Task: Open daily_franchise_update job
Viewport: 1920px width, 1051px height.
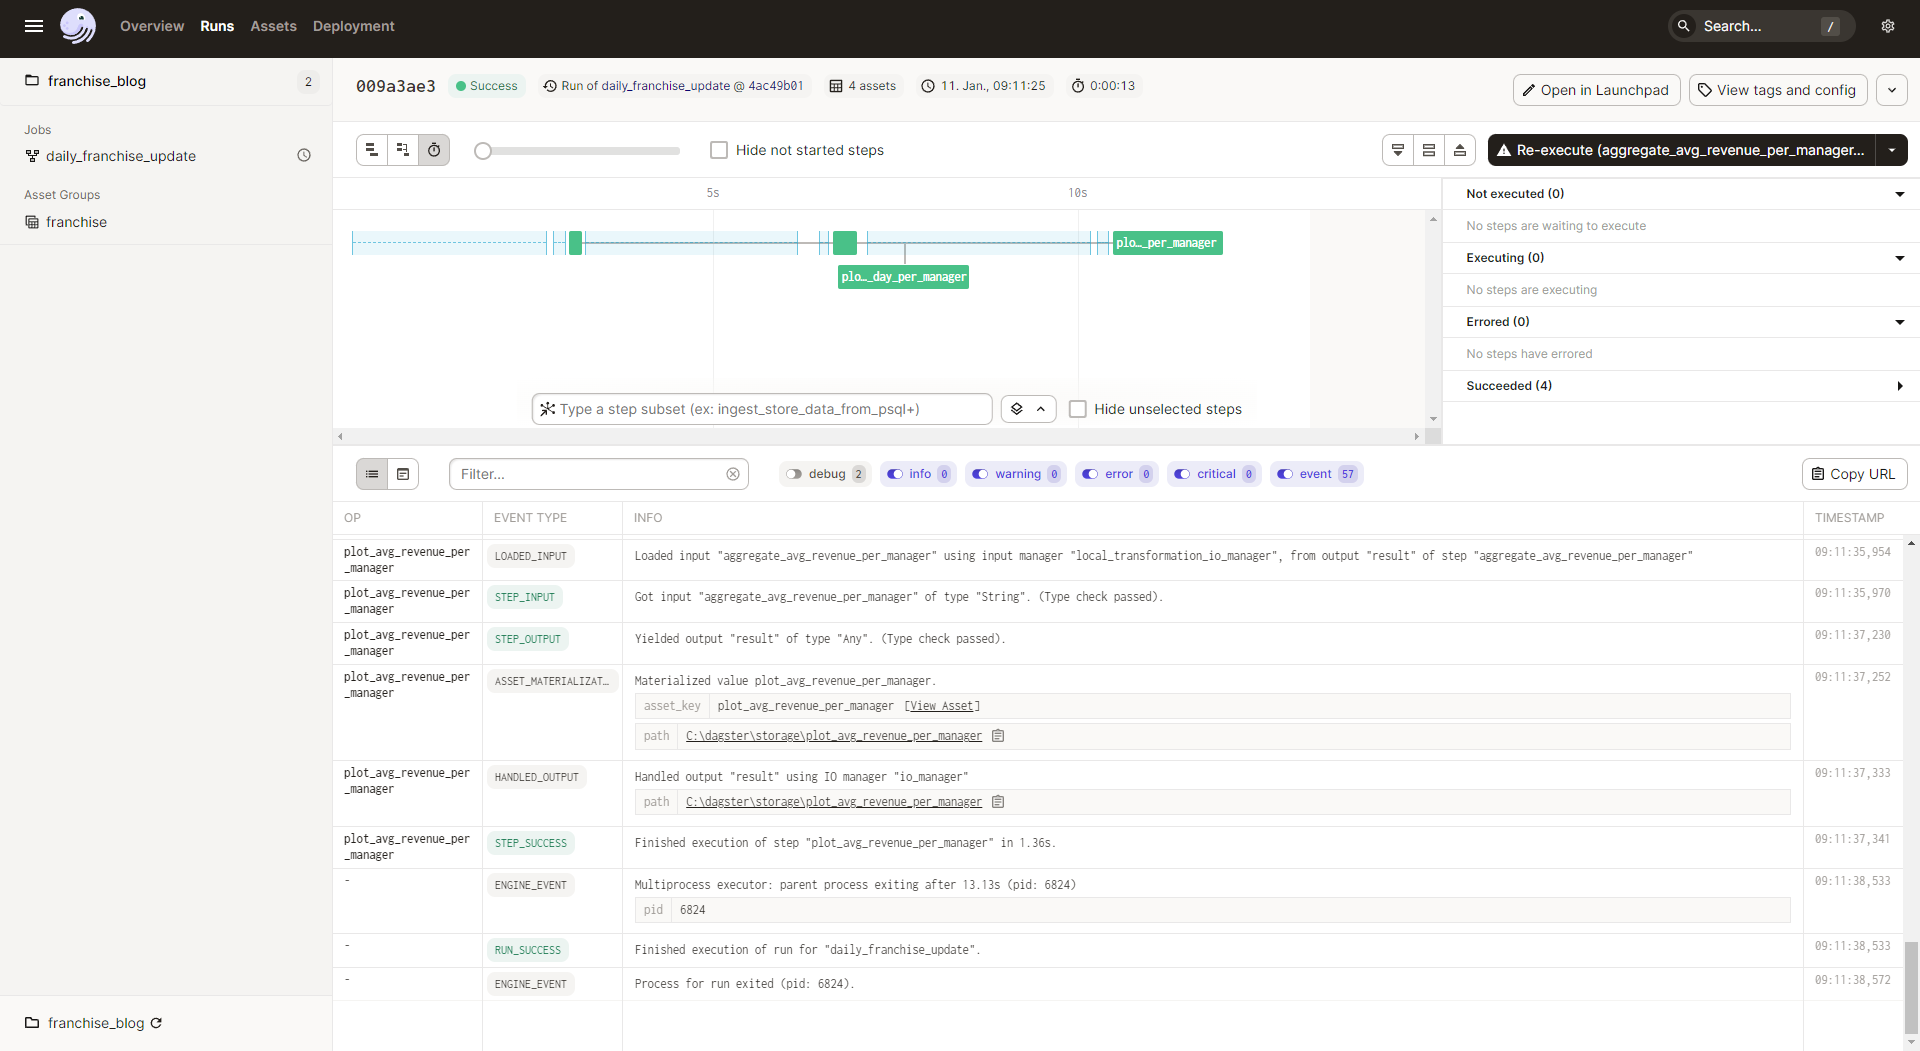Action: tap(121, 156)
